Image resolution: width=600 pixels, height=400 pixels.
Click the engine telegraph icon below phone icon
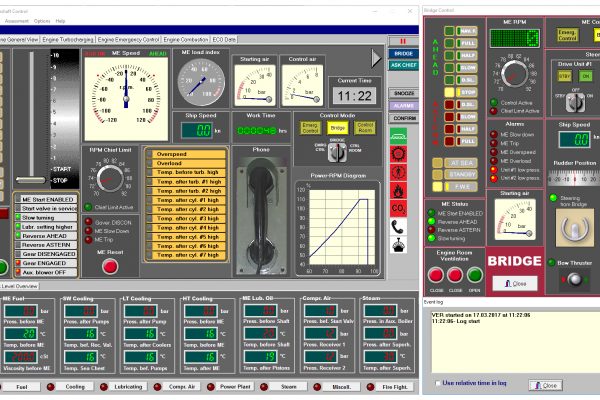[x=398, y=245]
